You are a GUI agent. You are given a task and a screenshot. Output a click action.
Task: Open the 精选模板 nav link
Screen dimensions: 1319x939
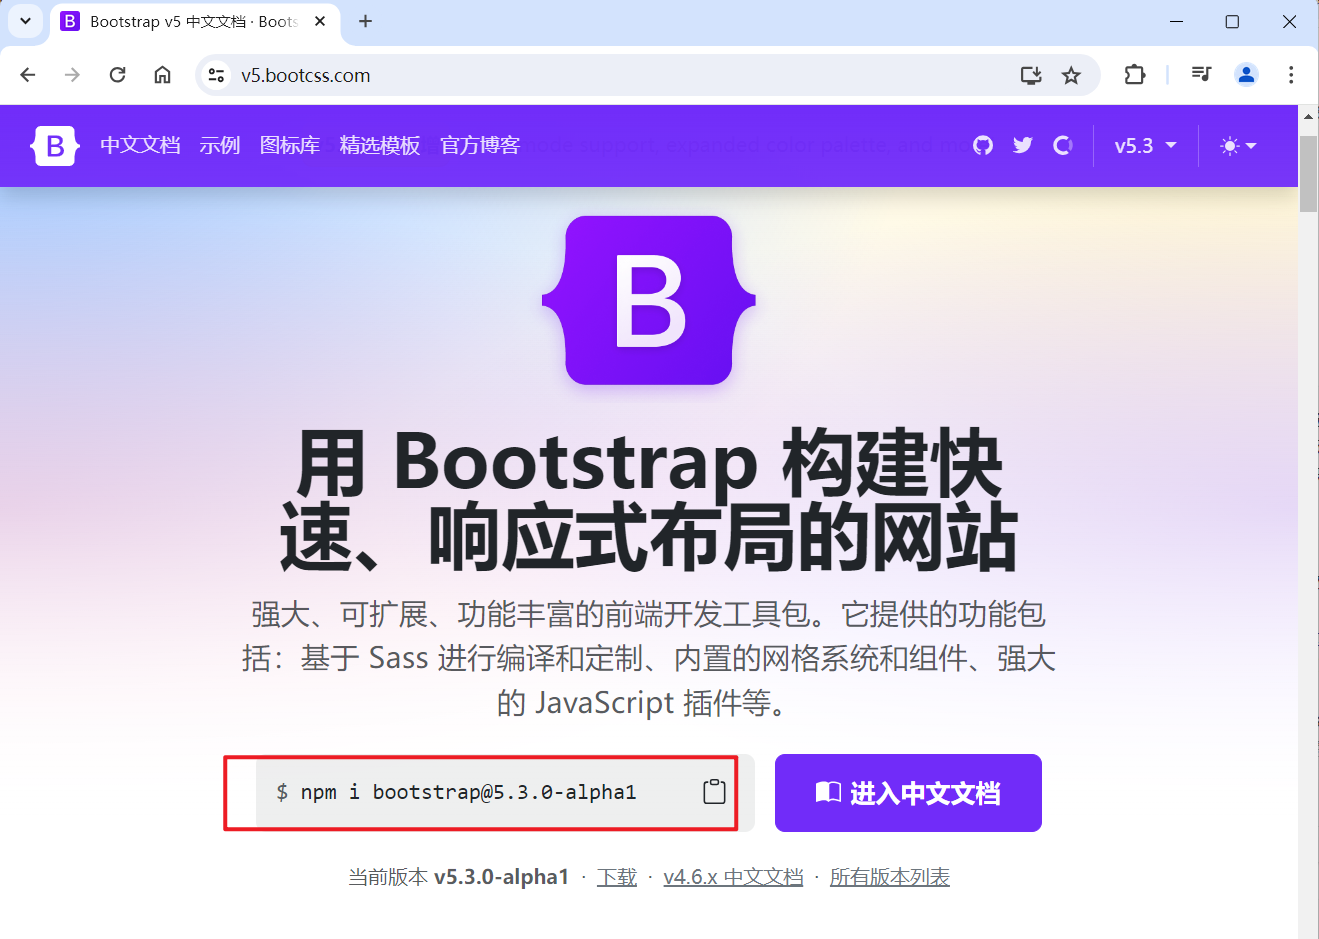click(x=380, y=146)
